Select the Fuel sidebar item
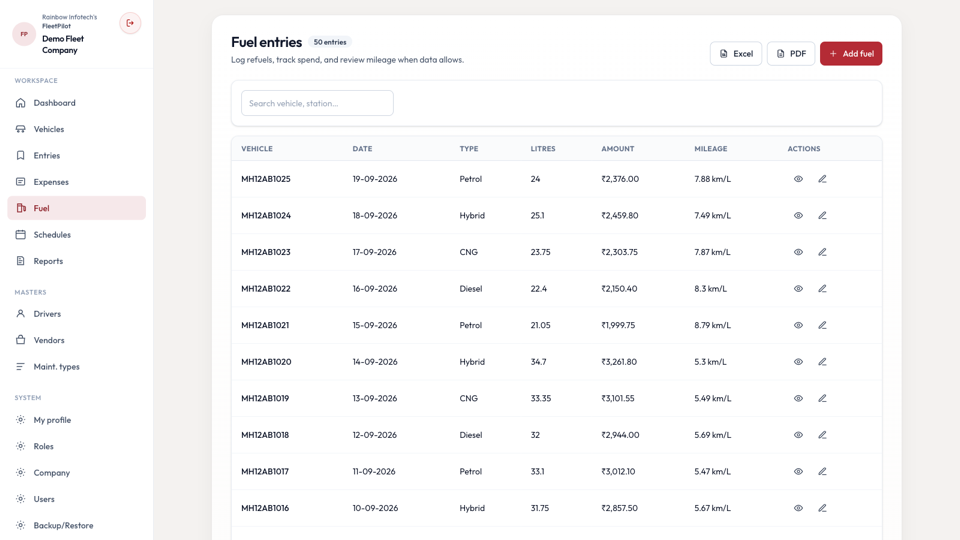 77,208
